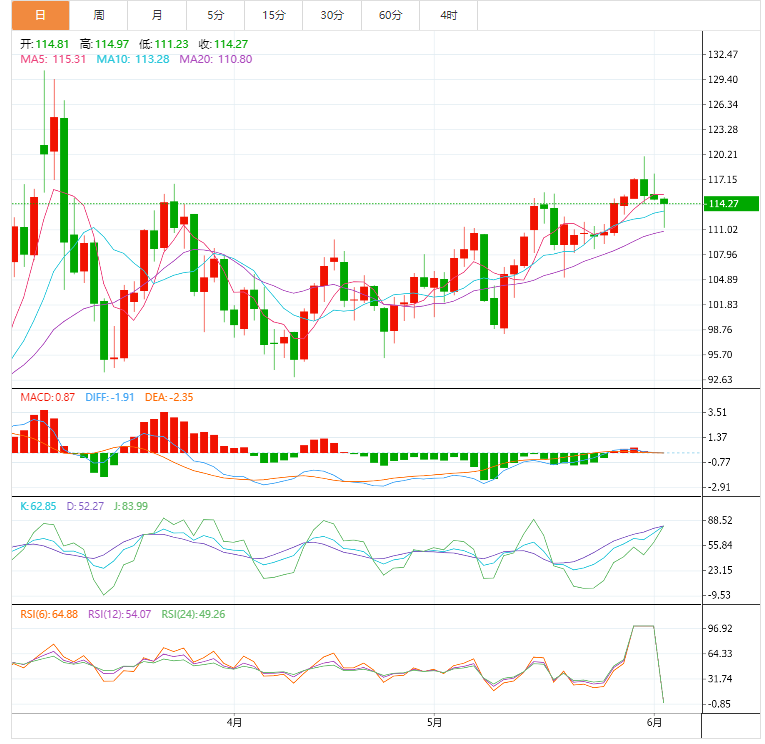Click the 120.21 price axis label

click(723, 155)
